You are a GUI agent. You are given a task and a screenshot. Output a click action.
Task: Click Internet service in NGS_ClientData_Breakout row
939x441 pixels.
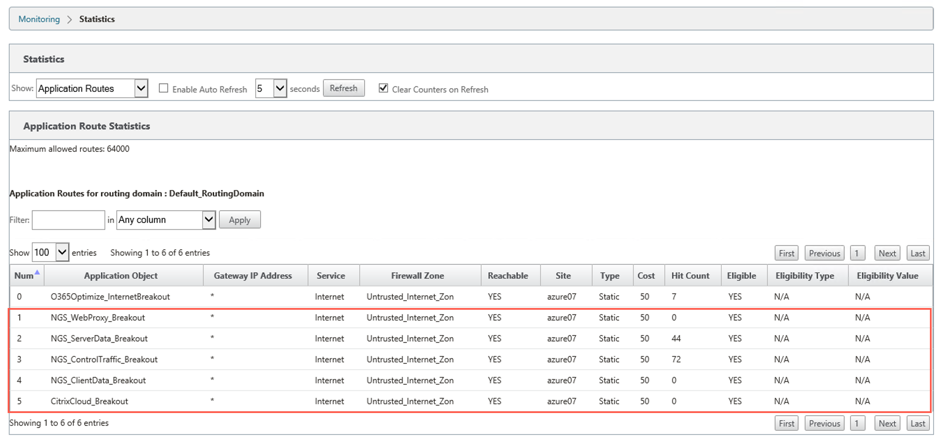330,380
